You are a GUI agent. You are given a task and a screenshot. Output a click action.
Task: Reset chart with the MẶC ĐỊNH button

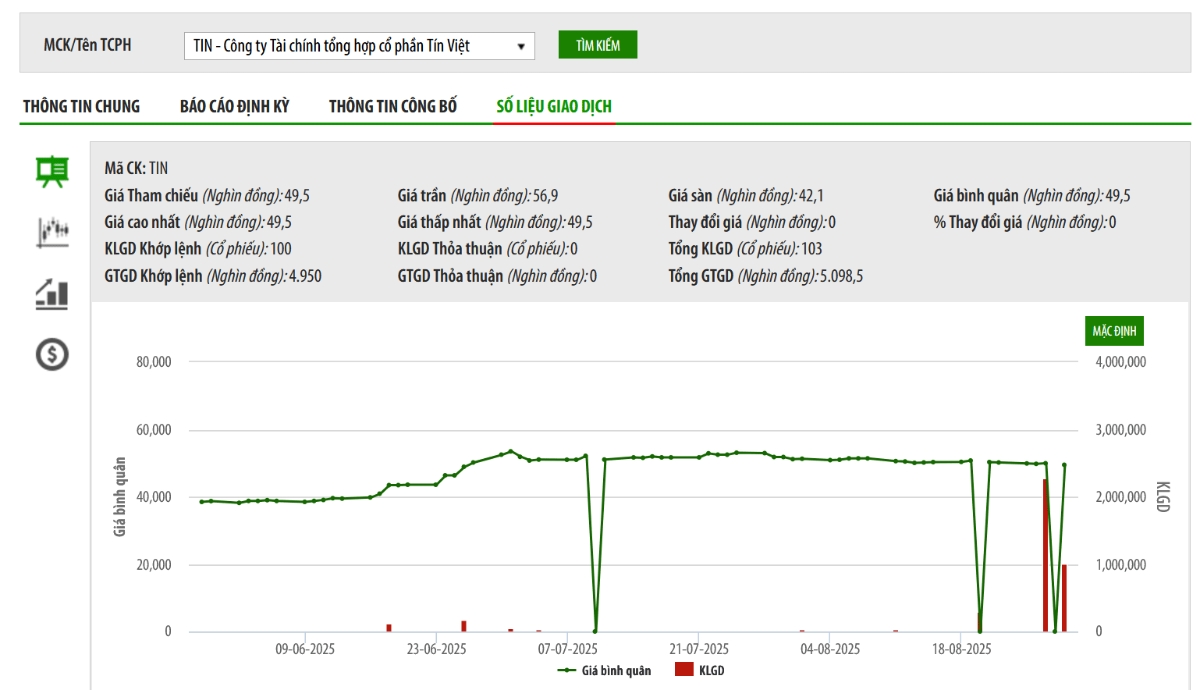[1114, 331]
